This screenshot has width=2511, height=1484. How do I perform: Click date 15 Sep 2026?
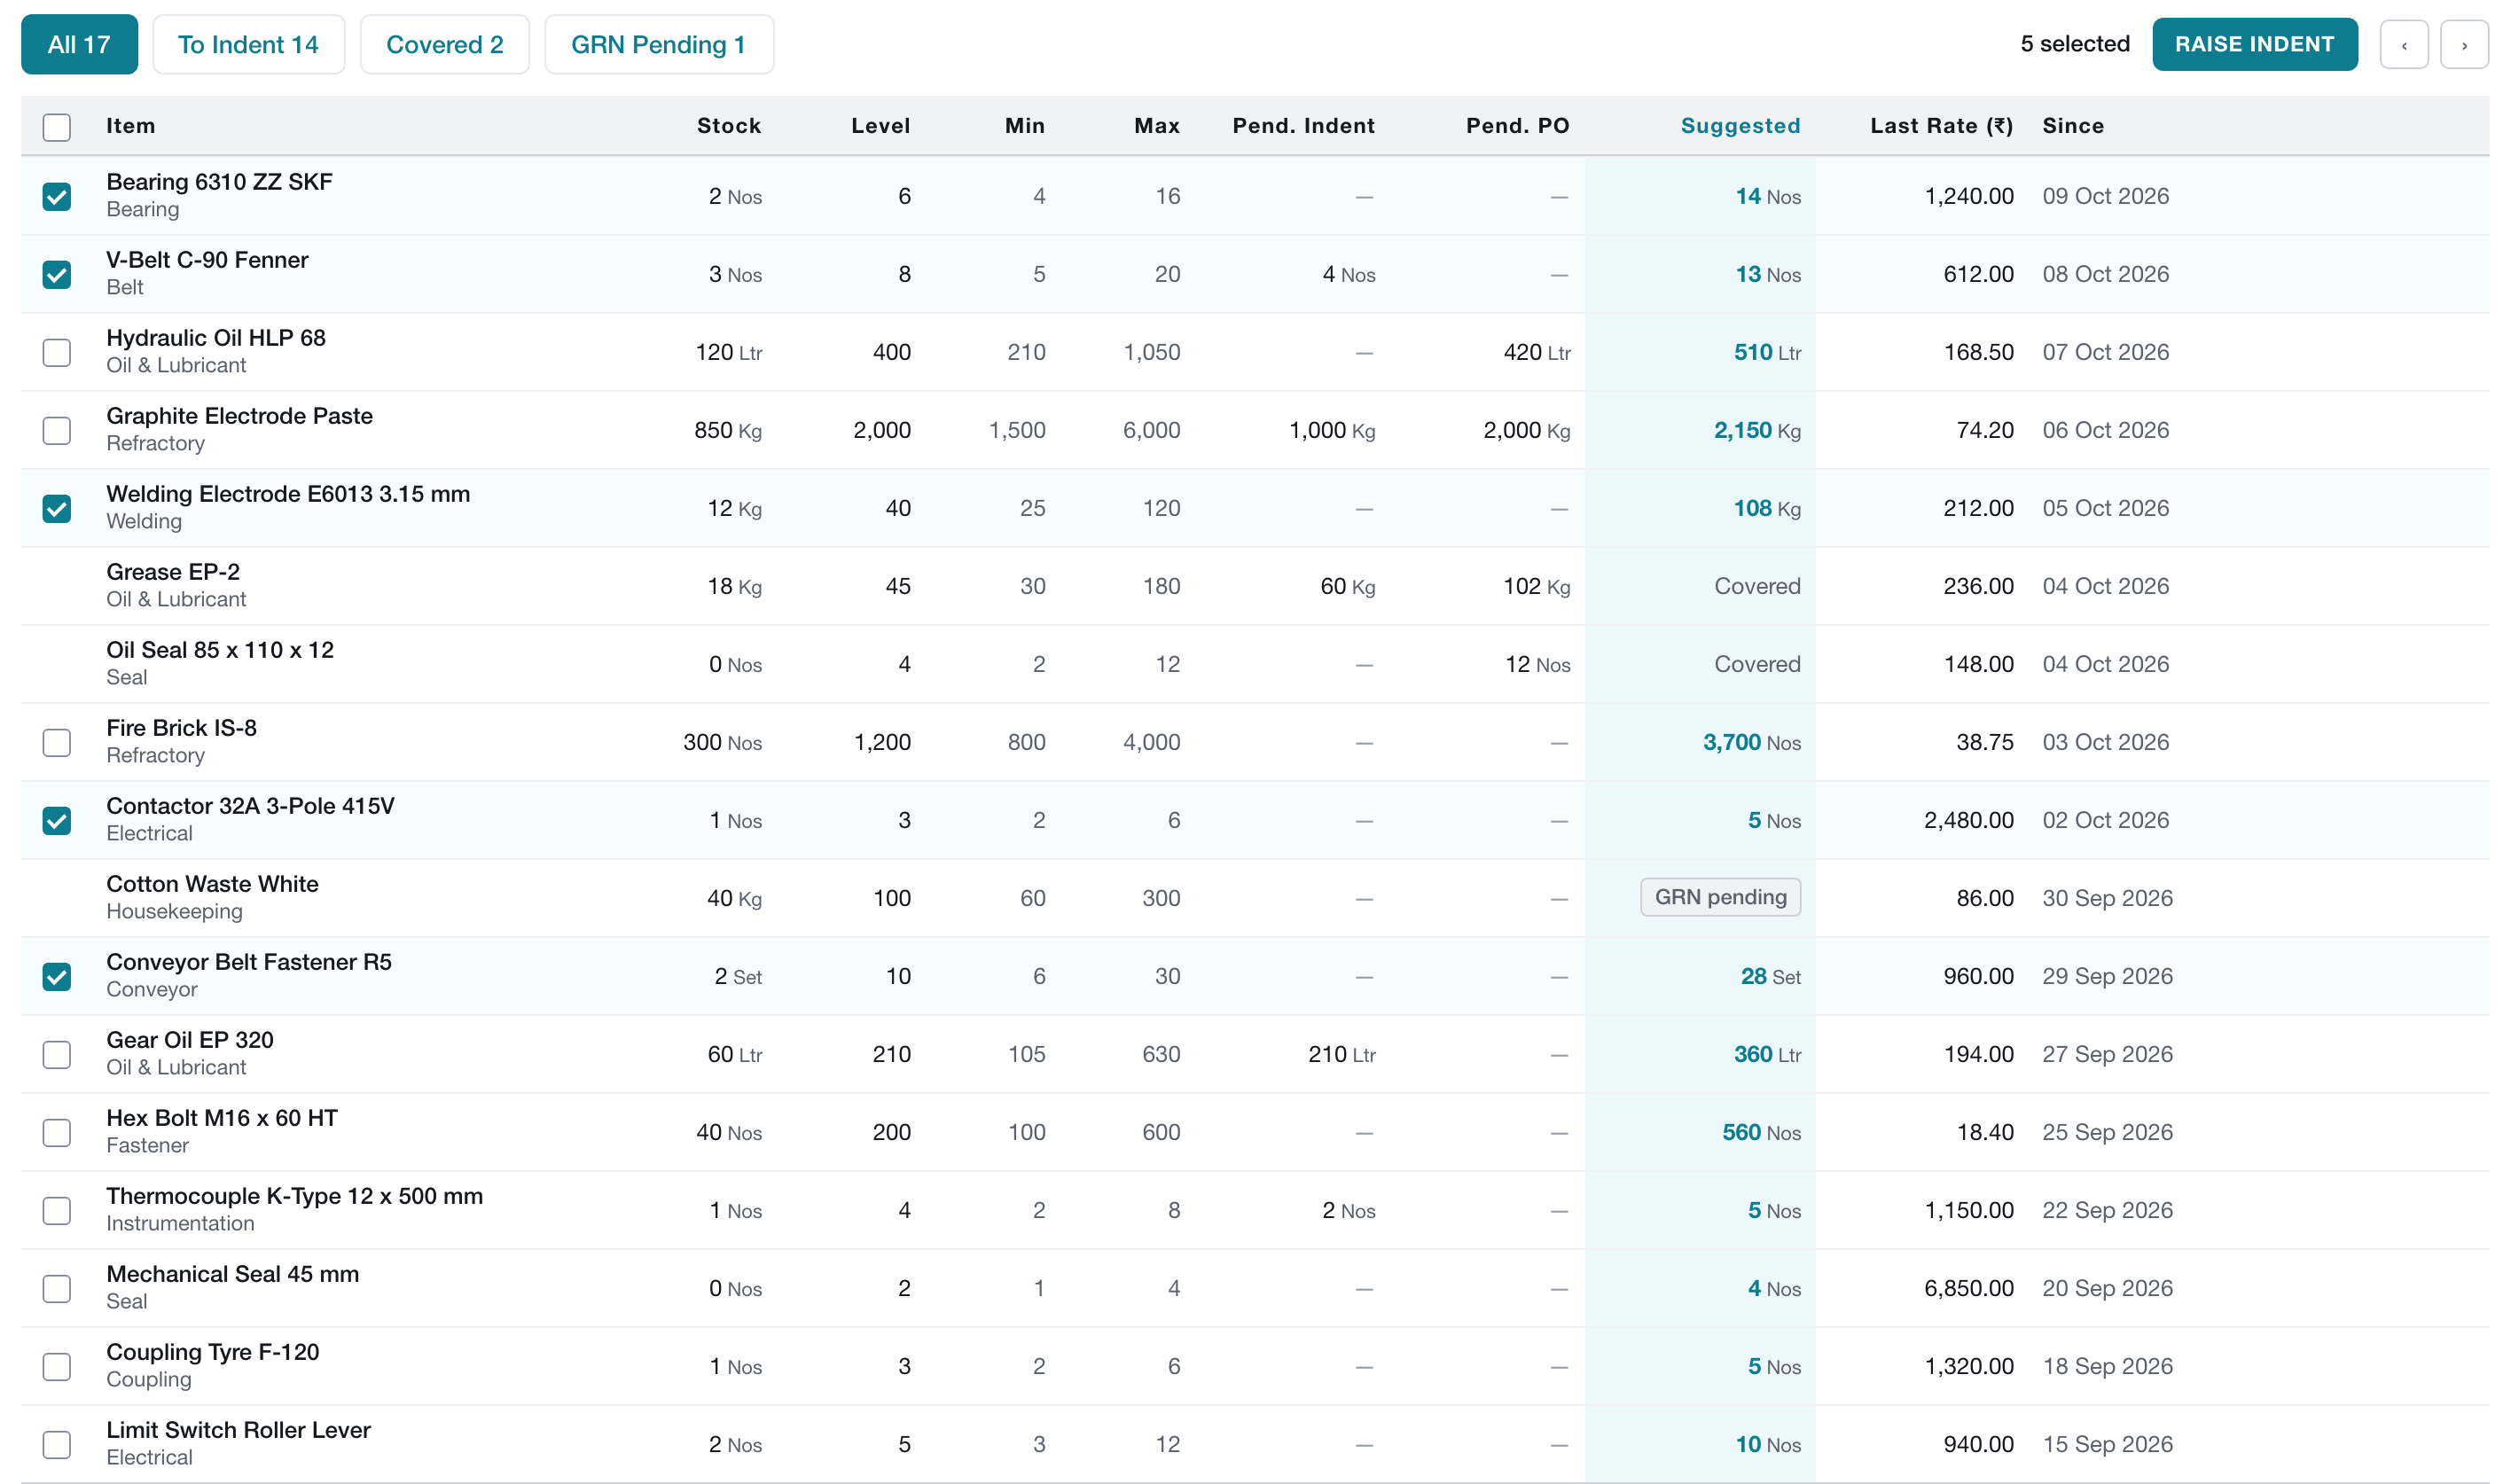tap(2107, 1444)
